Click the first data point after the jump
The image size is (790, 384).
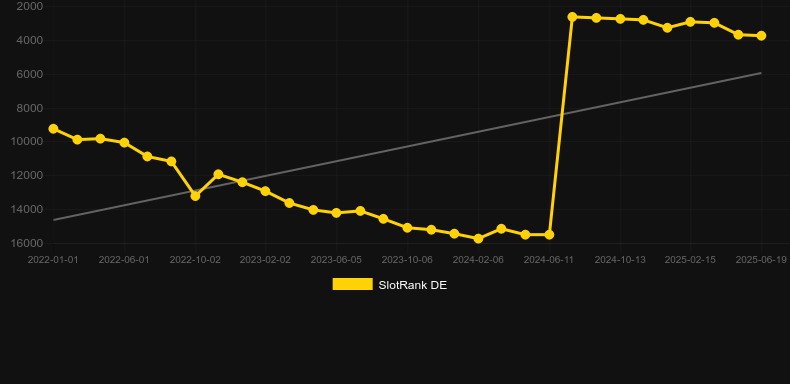pos(572,17)
